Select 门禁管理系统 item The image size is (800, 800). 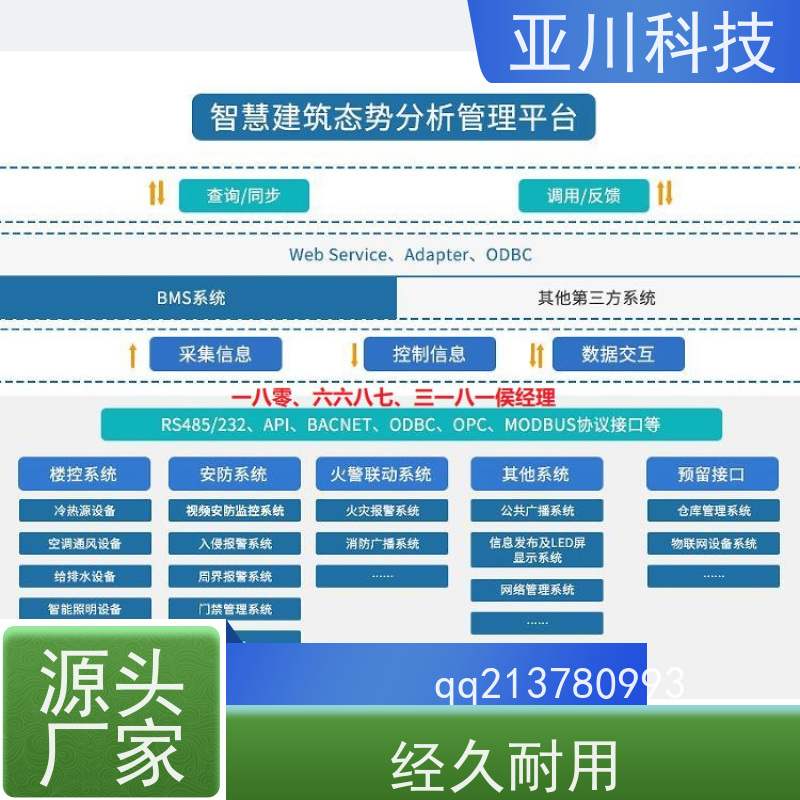tap(235, 609)
